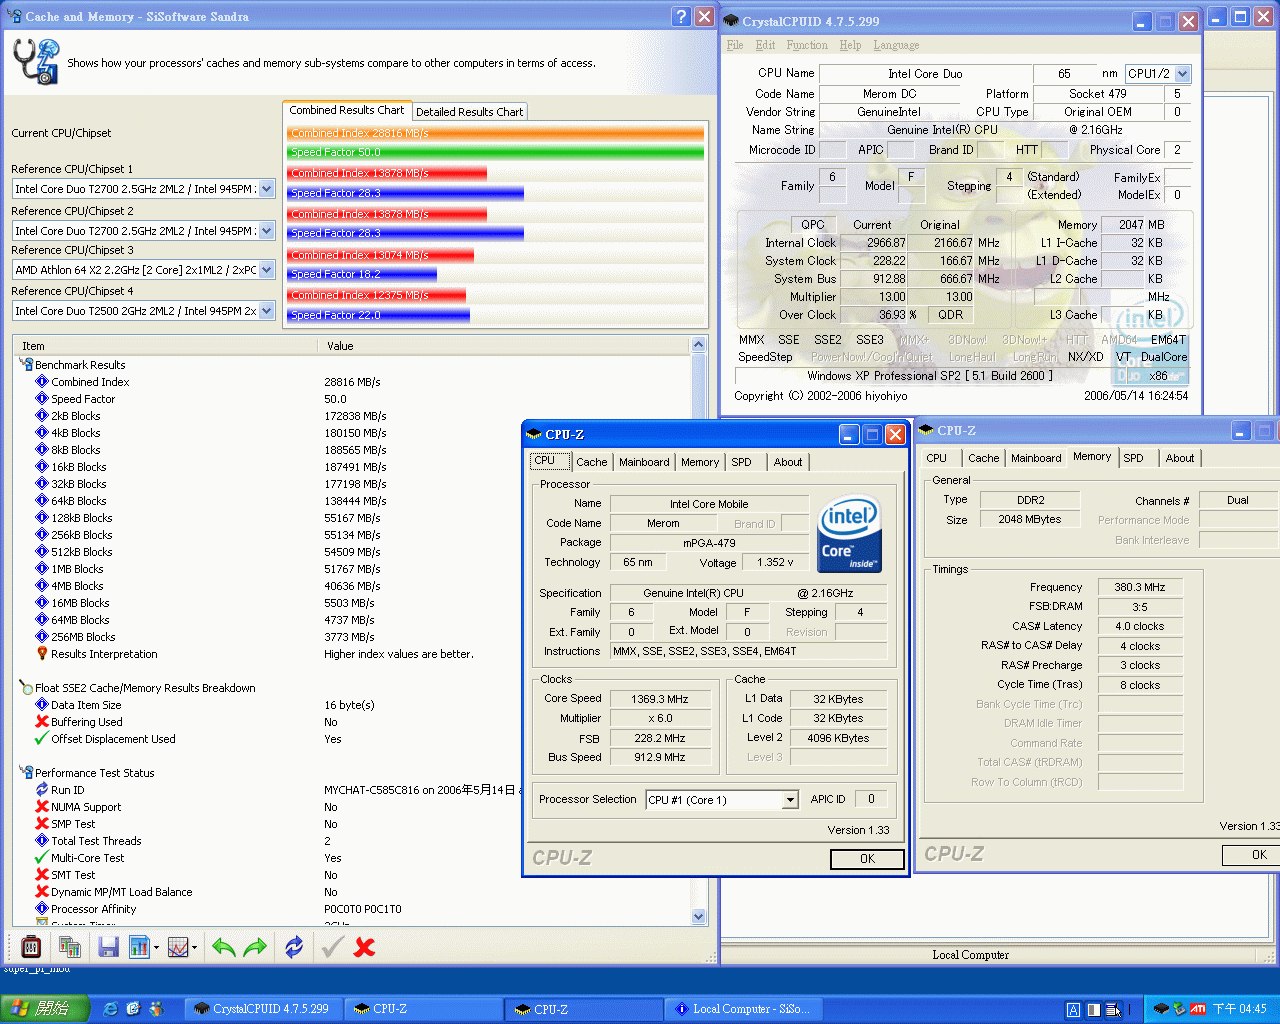
Task: Click the green back arrow icon
Action: point(224,946)
